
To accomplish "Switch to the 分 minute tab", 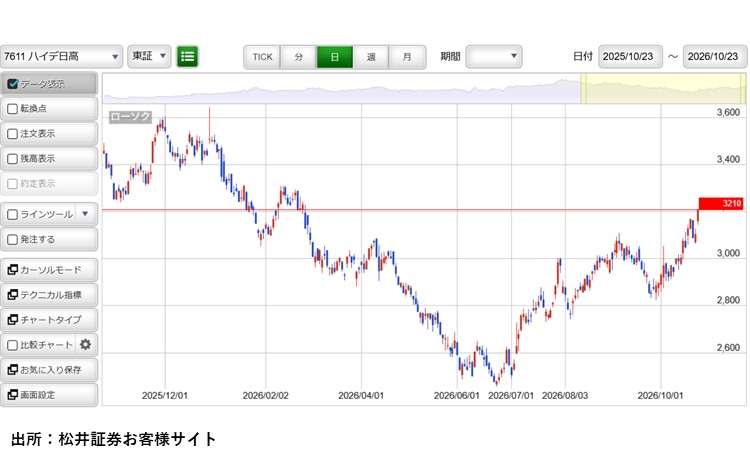I will coord(298,57).
